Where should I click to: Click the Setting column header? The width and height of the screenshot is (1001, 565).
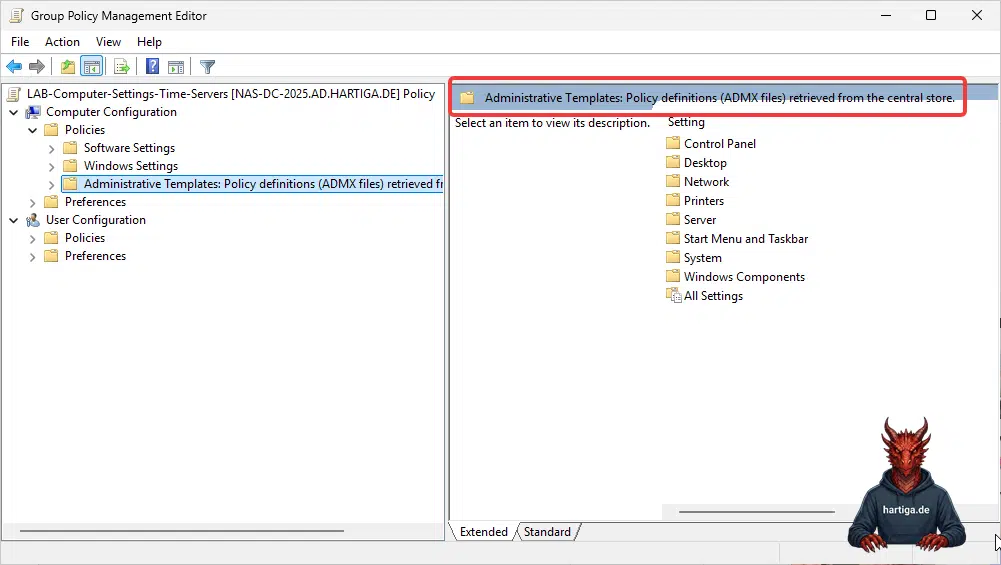[686, 122]
